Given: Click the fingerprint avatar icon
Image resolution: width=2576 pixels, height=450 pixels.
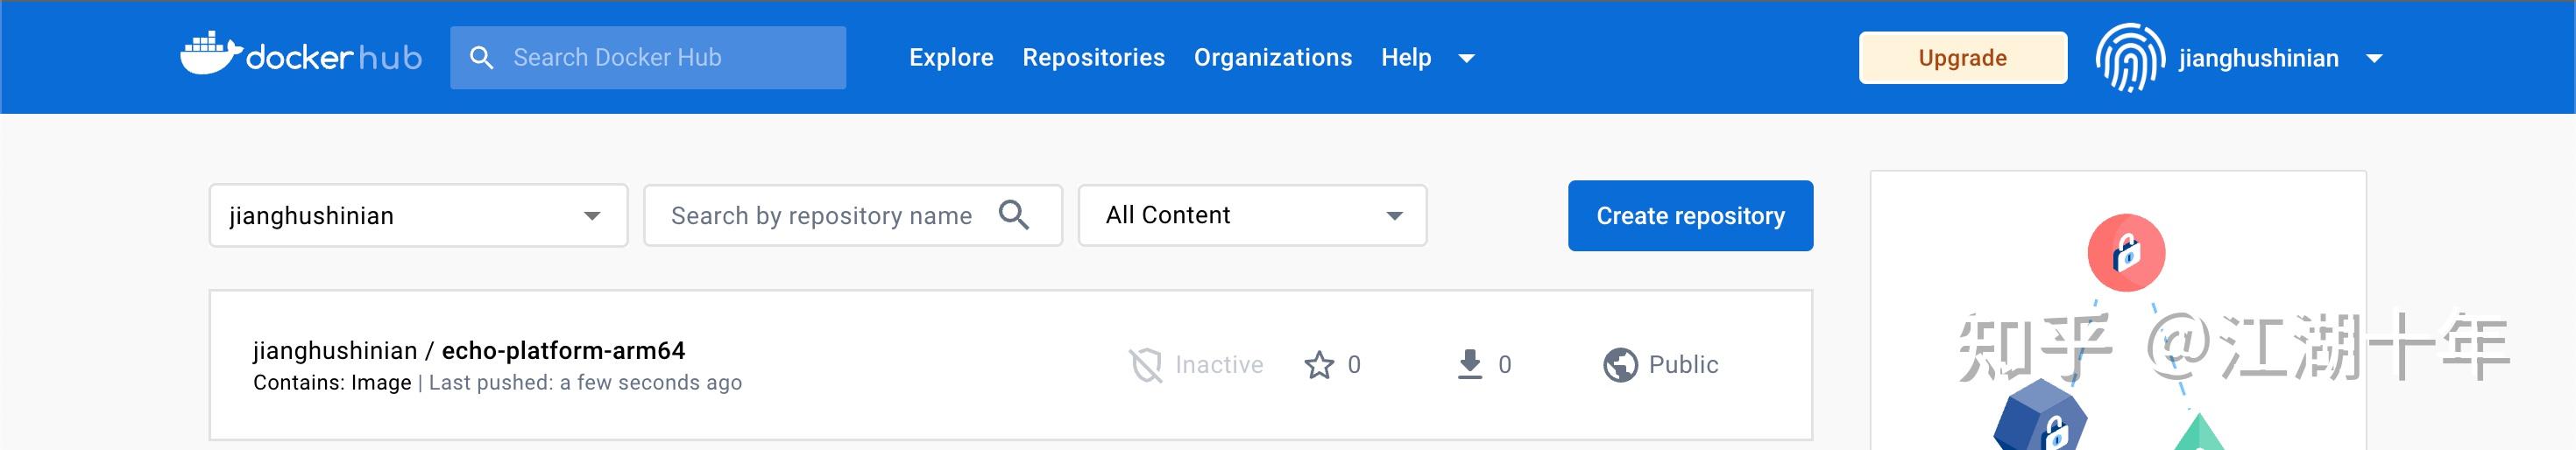Looking at the screenshot, I should (2130, 58).
